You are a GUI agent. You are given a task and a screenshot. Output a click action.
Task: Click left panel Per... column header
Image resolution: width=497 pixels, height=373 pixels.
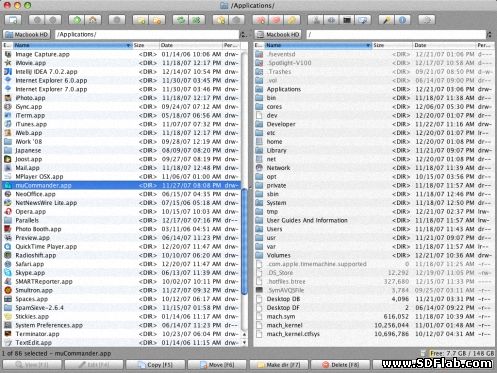(231, 45)
